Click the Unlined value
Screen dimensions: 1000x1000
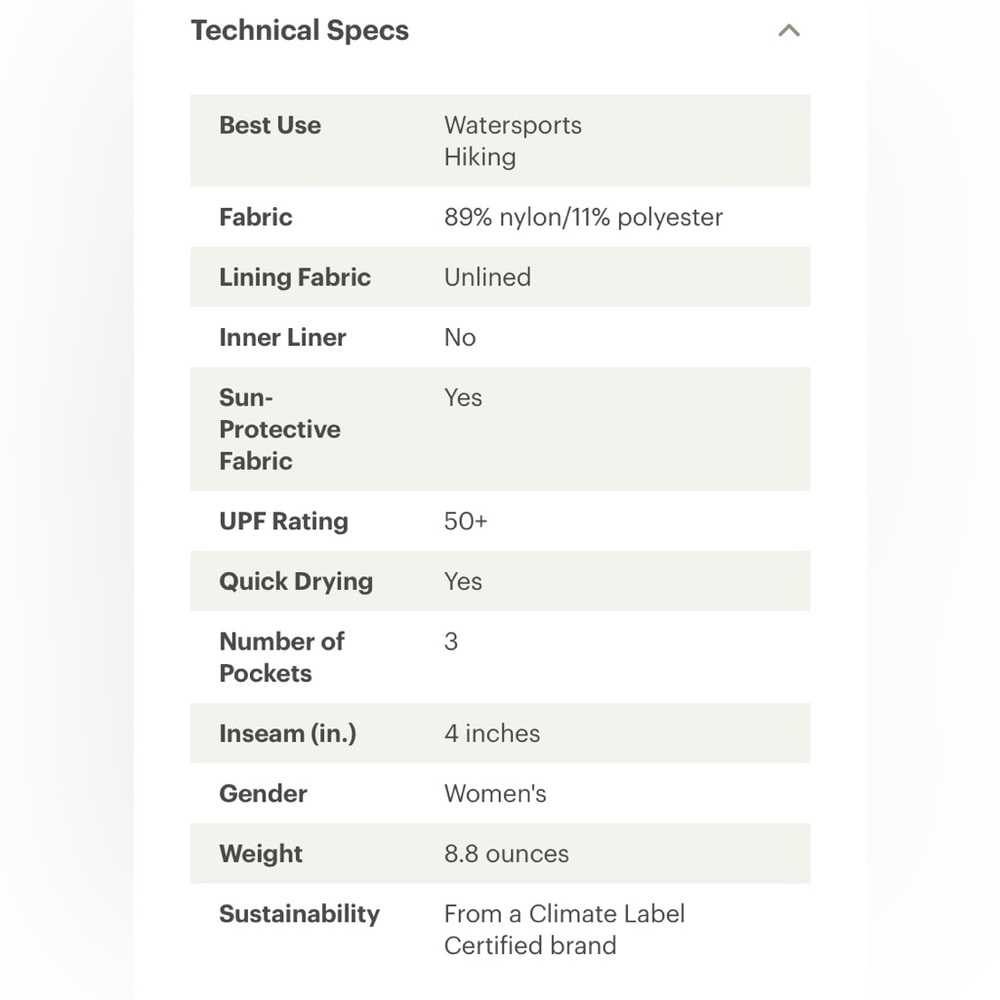click(x=487, y=277)
